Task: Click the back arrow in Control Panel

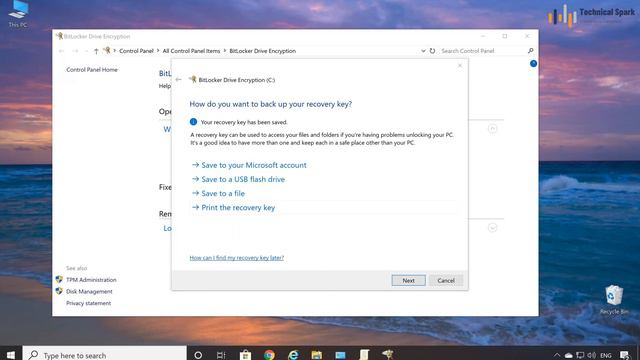Action: [x=62, y=51]
